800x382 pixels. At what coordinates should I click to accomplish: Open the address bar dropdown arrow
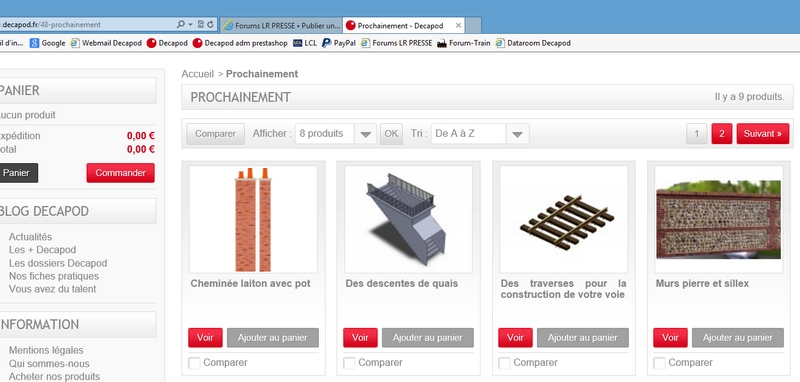pyautogui.click(x=191, y=24)
